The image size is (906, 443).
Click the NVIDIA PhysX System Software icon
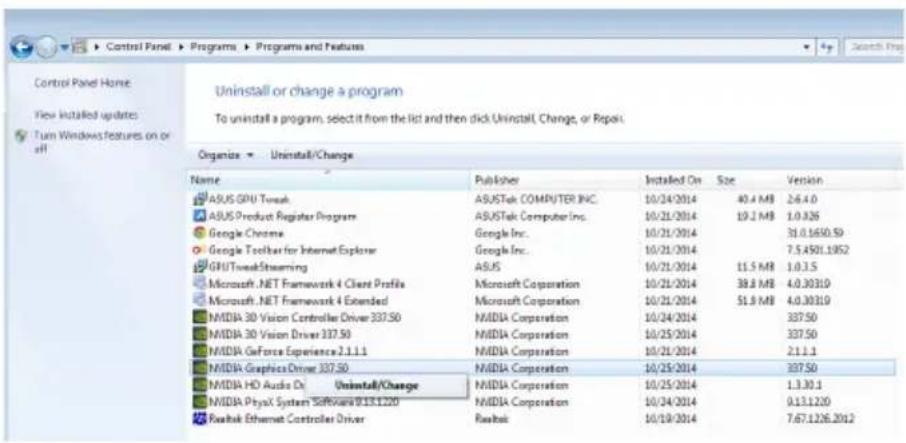pos(199,402)
